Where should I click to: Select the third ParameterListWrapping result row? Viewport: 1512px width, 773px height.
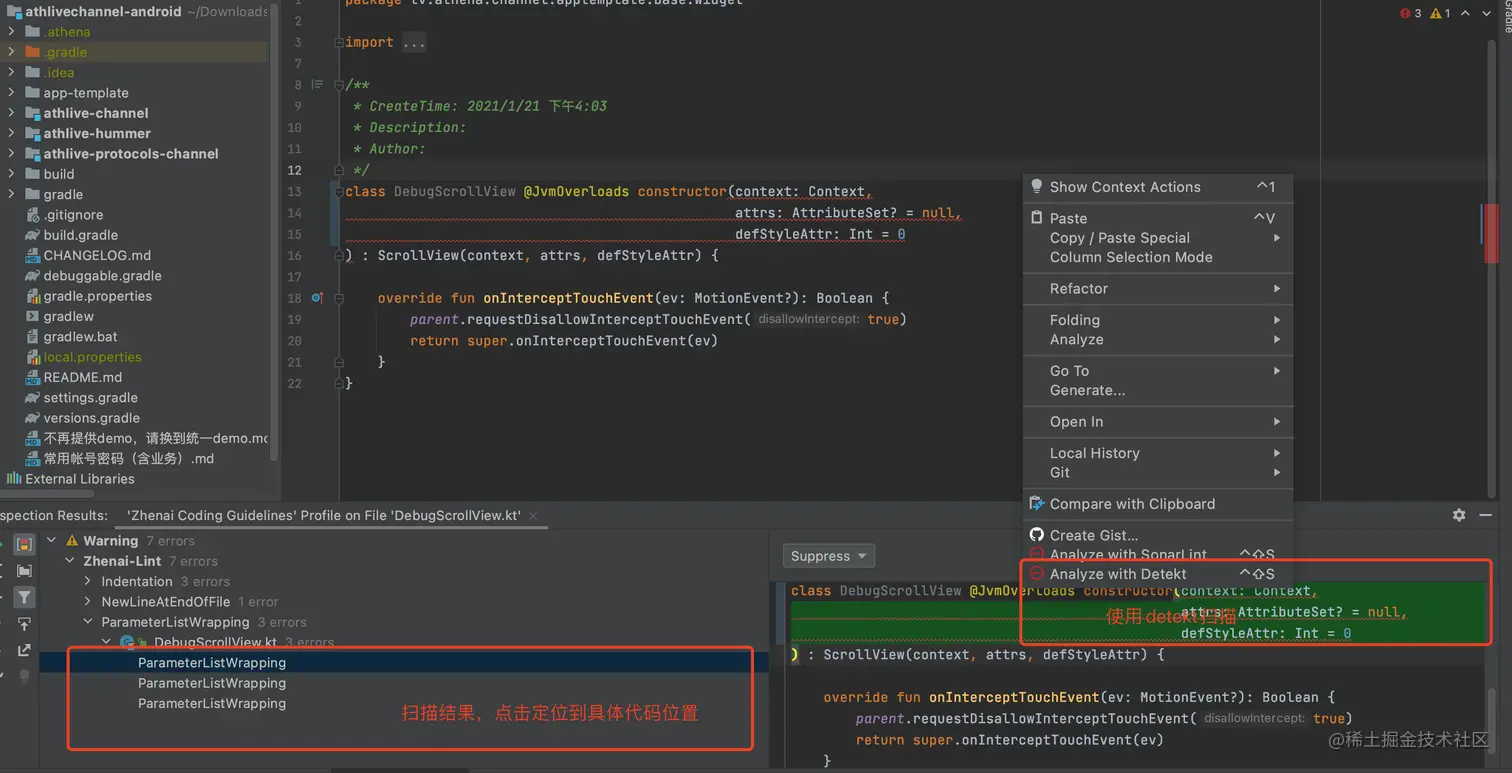404,704
